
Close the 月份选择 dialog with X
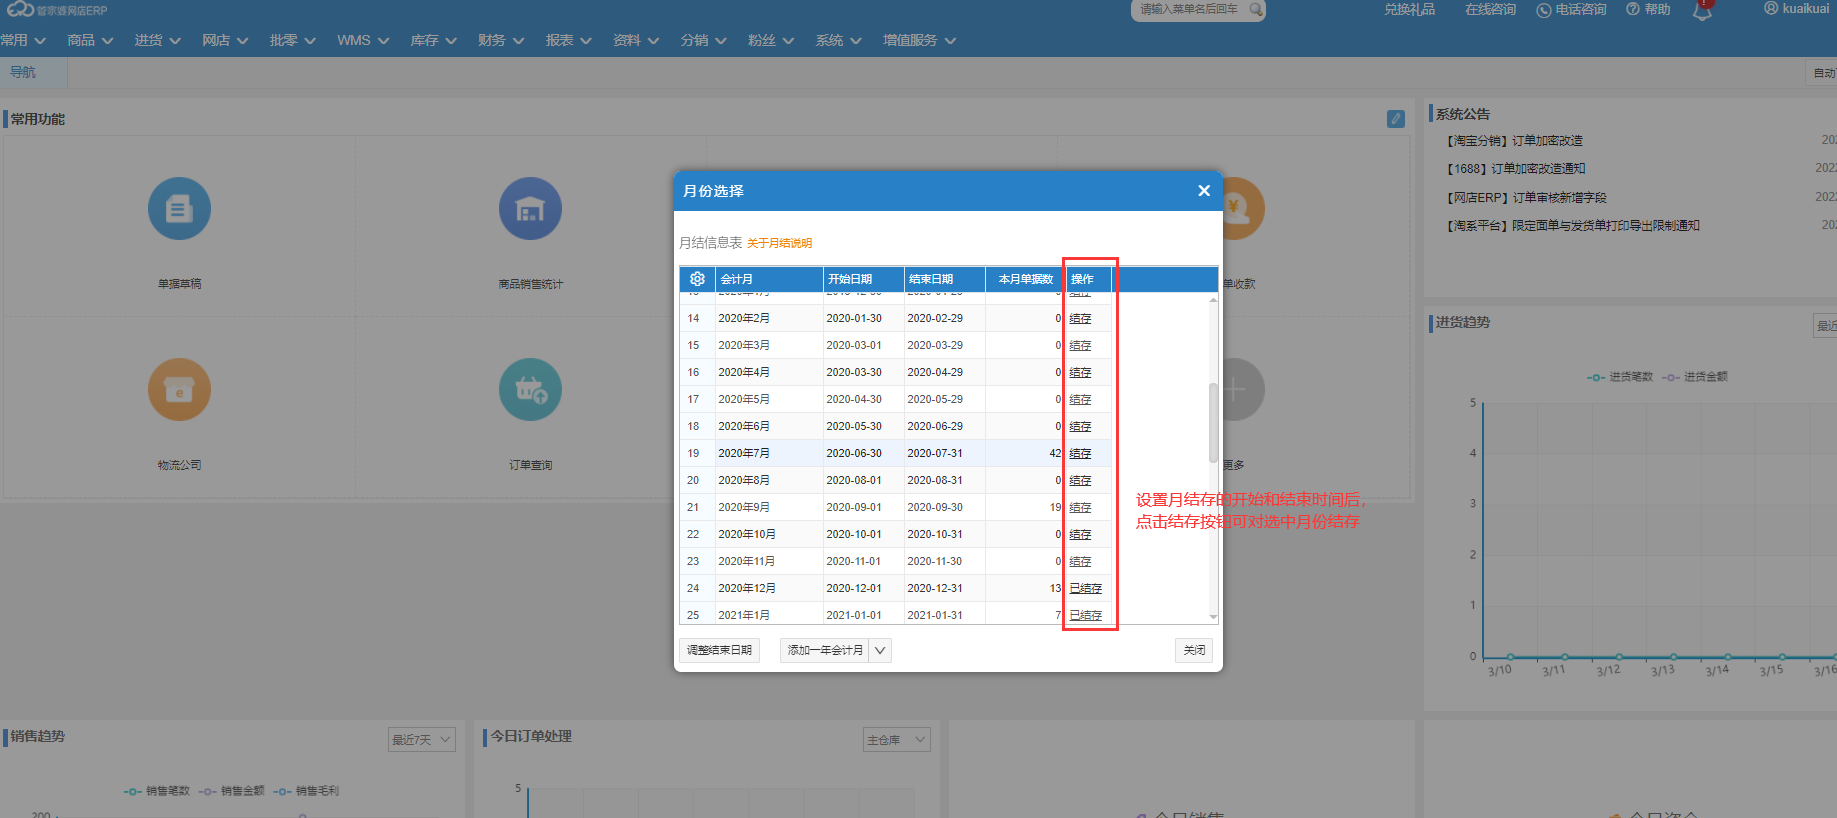[1204, 191]
